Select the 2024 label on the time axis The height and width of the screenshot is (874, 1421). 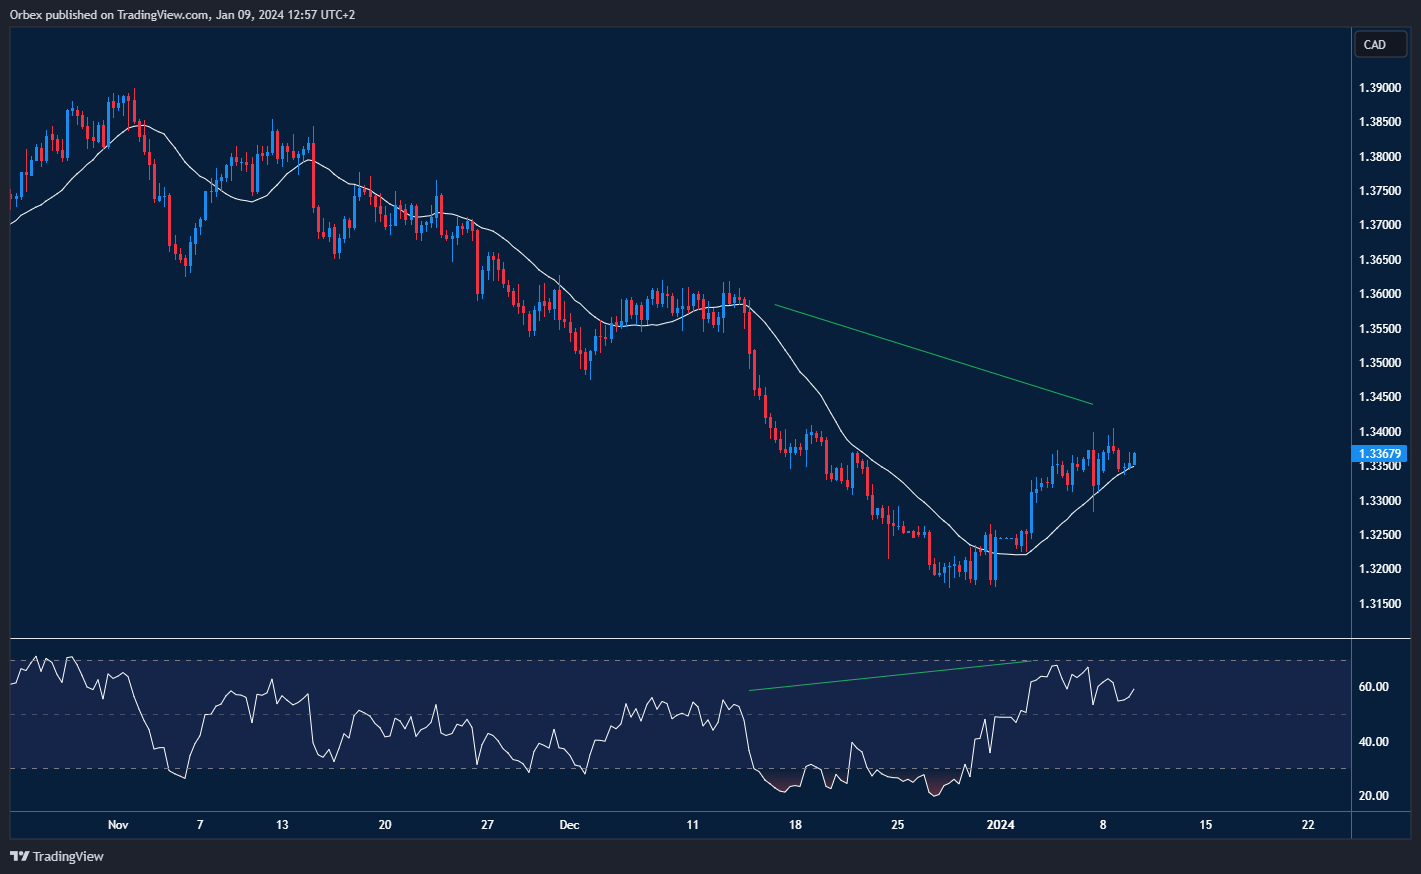(999, 825)
